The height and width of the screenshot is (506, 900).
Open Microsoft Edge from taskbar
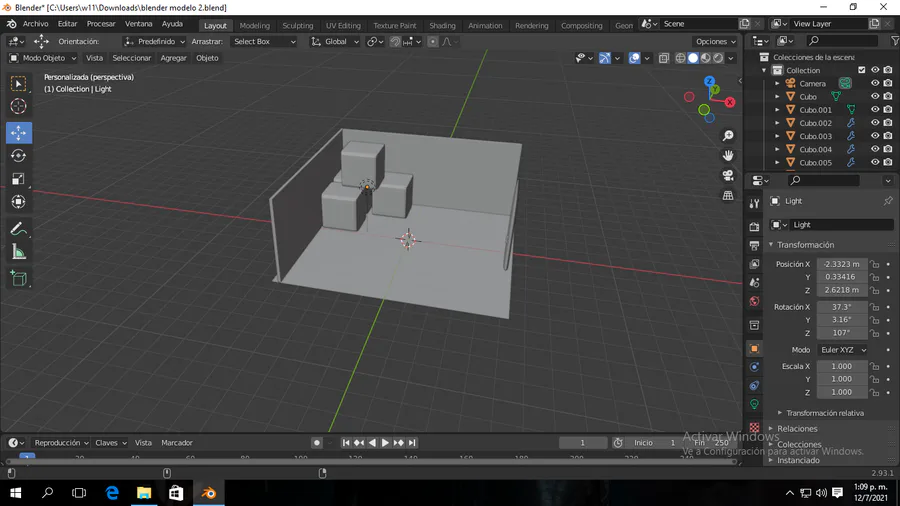112,493
